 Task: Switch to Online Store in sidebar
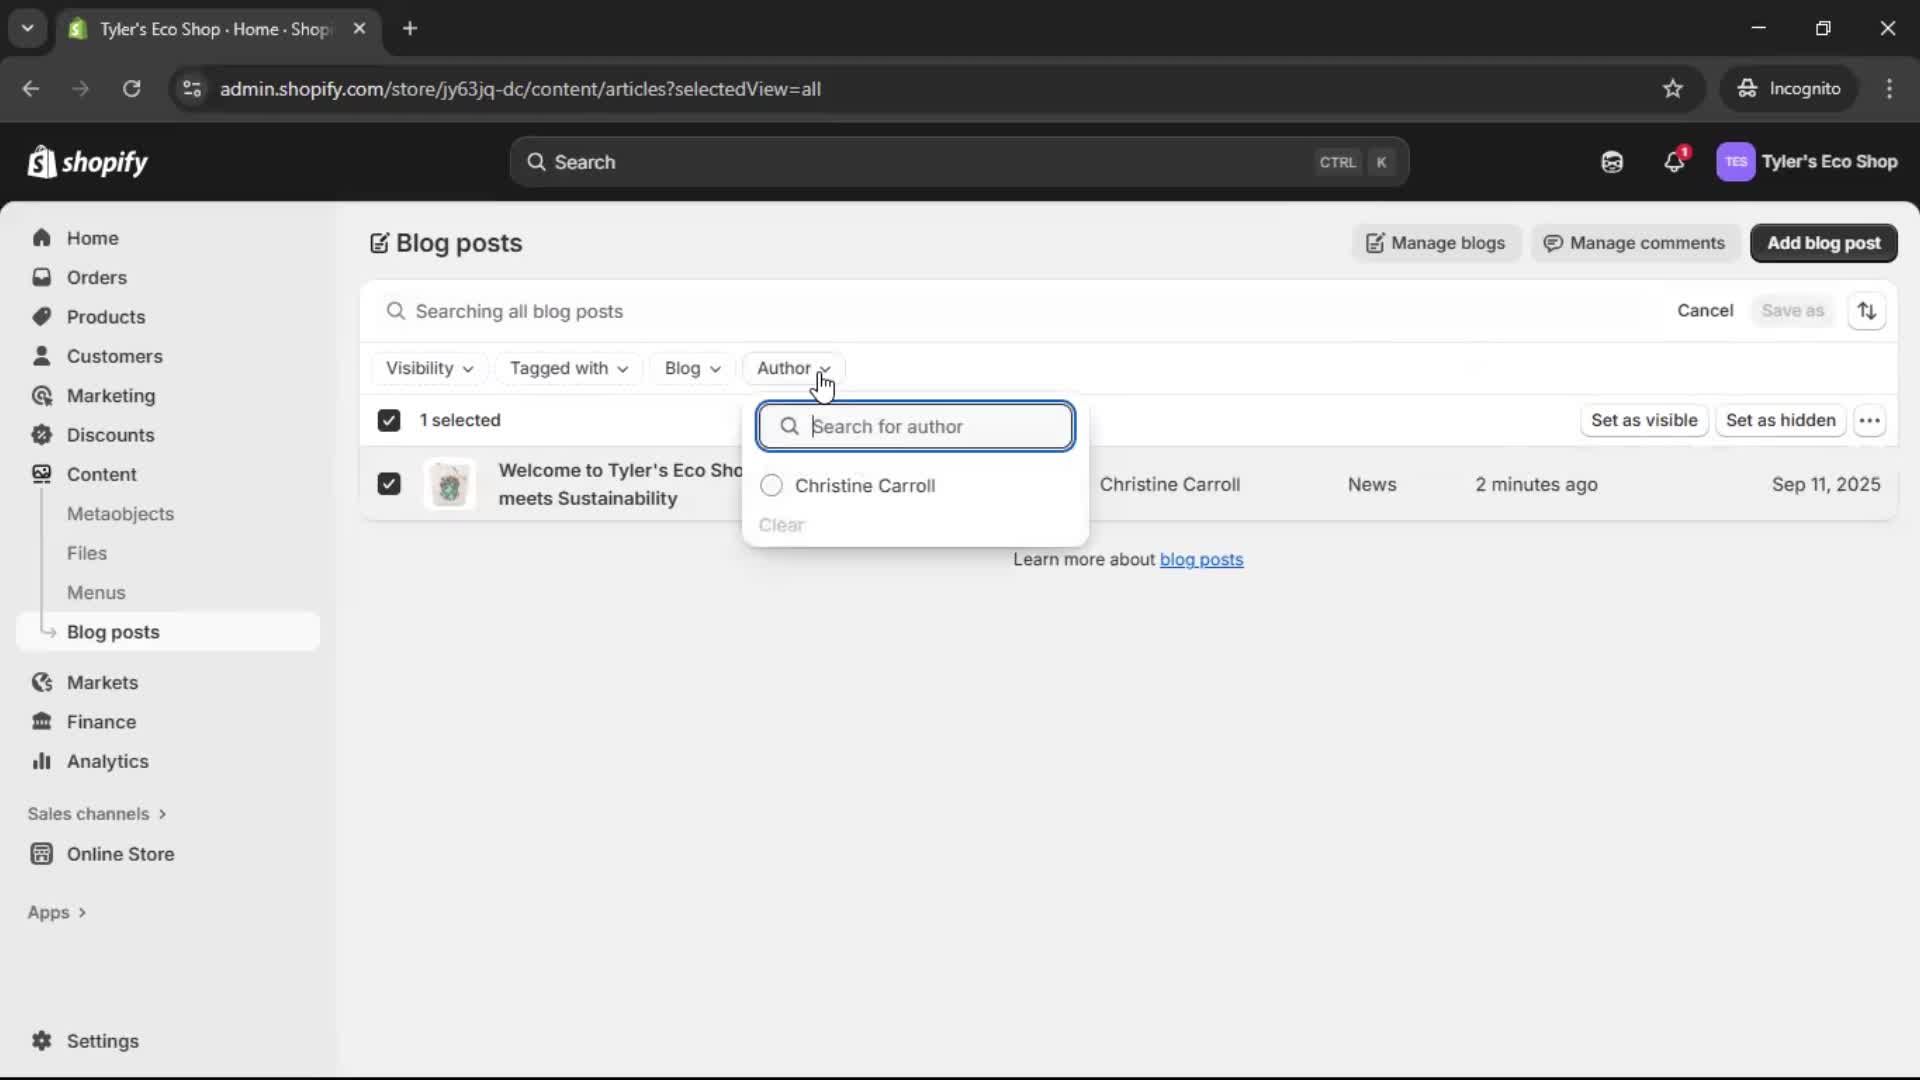[118, 855]
